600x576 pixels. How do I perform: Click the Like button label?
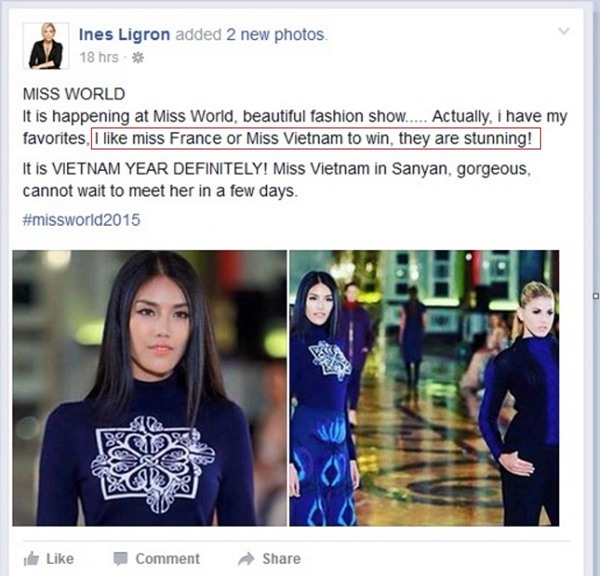[60, 559]
